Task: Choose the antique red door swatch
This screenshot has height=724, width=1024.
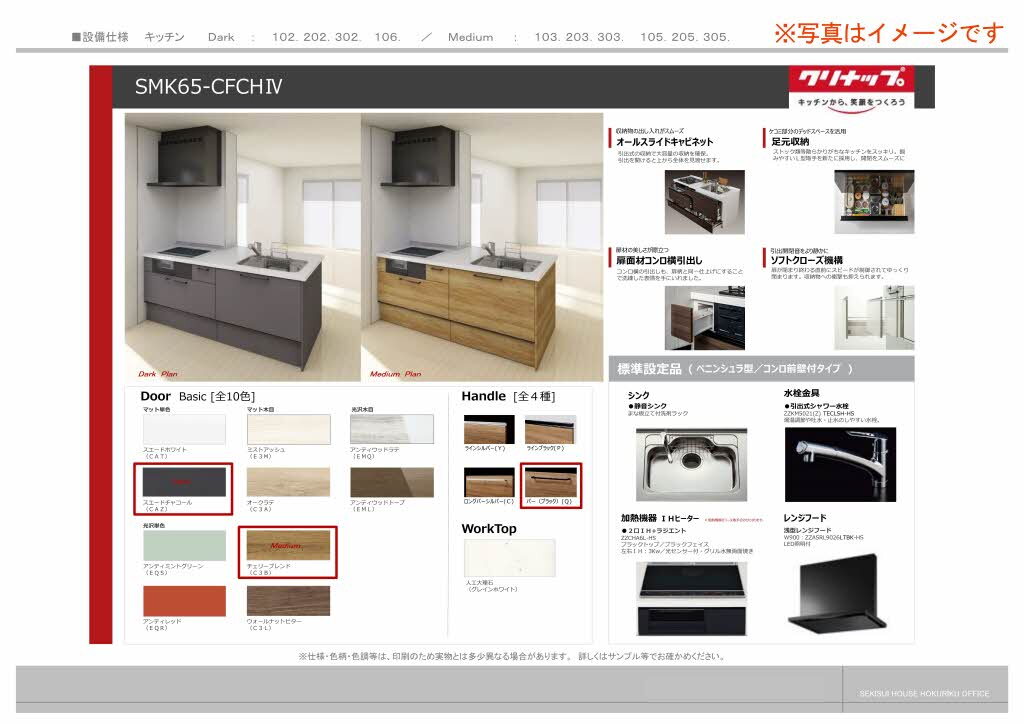Action: click(184, 601)
